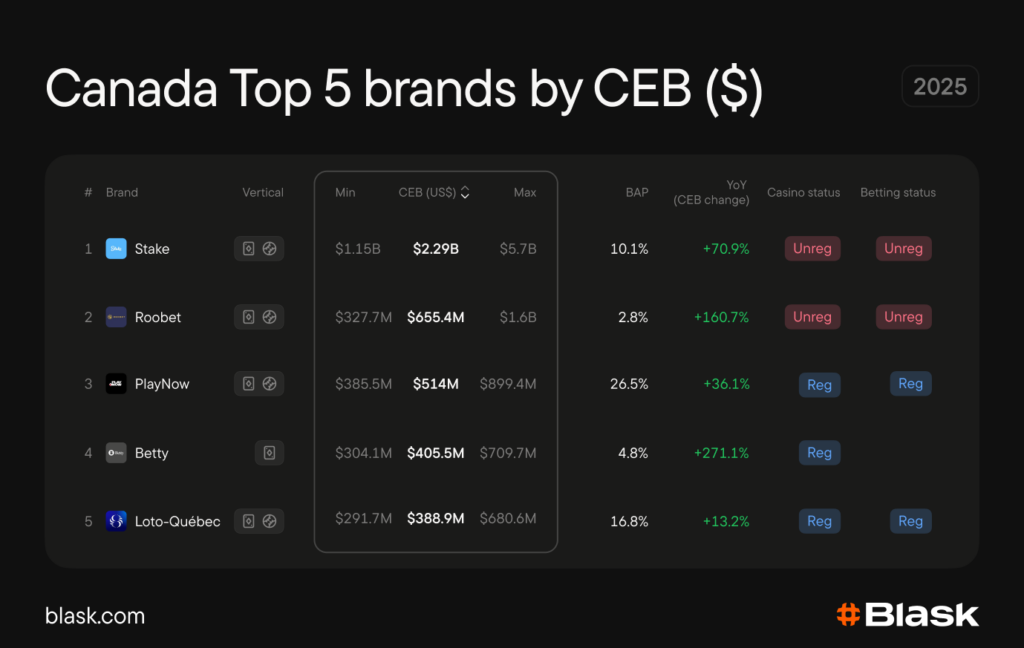Click the Loto-Québec brand logo
1024x648 pixels.
point(116,521)
